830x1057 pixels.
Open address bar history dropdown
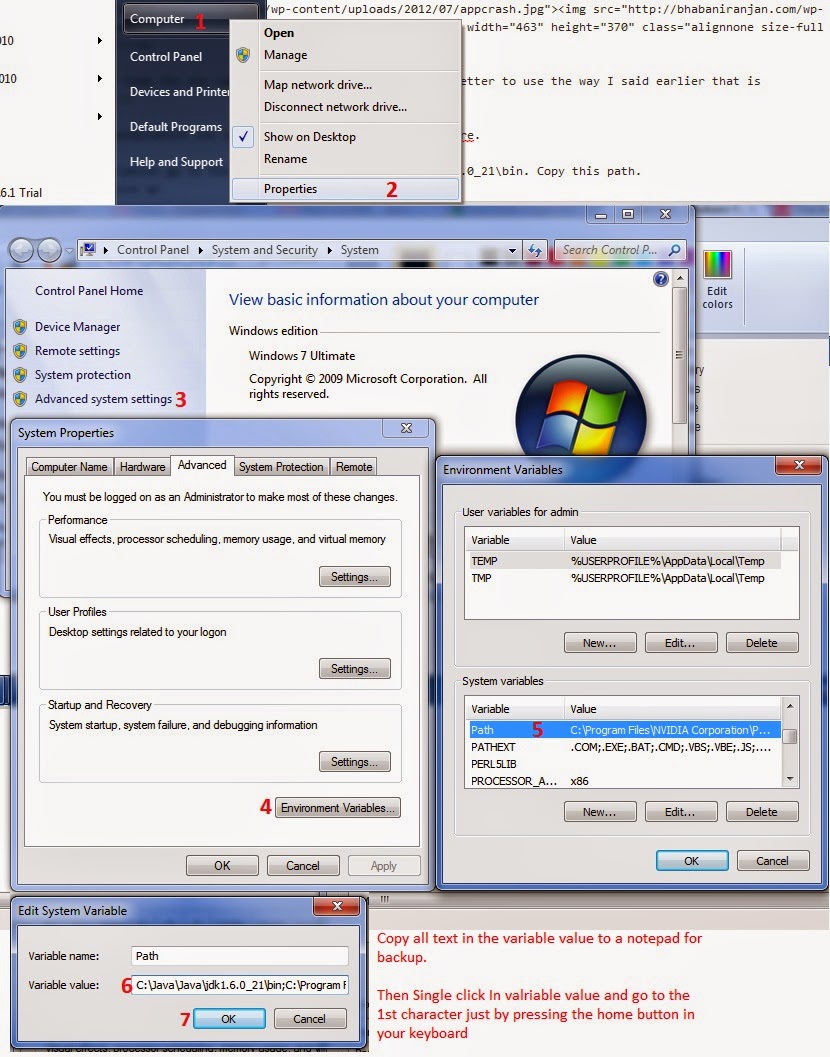click(x=512, y=250)
